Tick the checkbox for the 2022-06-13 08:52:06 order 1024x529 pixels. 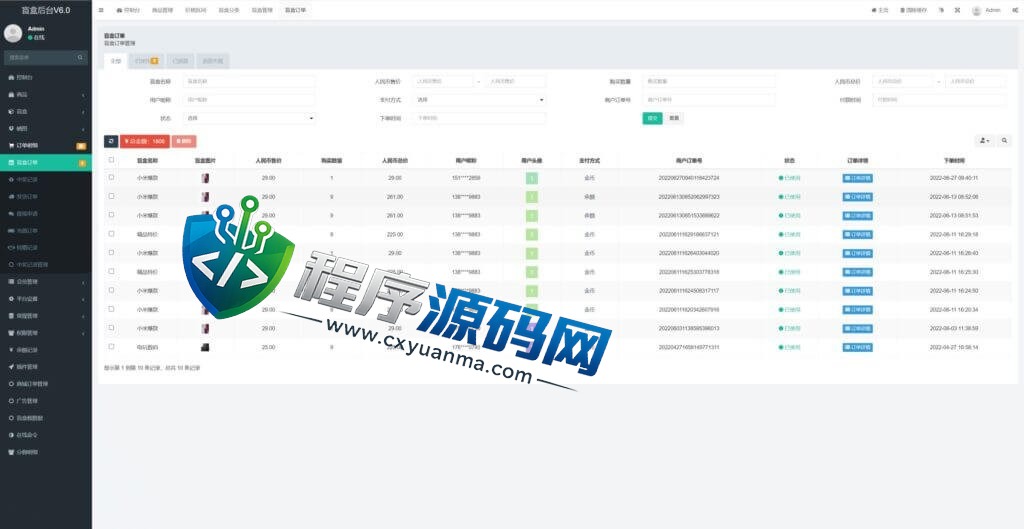coord(111,196)
